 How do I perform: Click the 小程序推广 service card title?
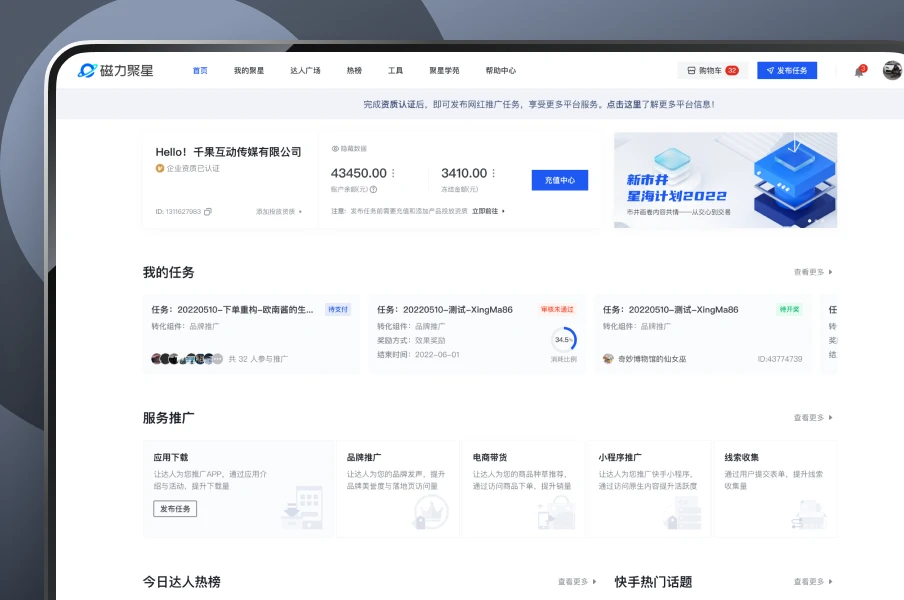pyautogui.click(x=620, y=457)
